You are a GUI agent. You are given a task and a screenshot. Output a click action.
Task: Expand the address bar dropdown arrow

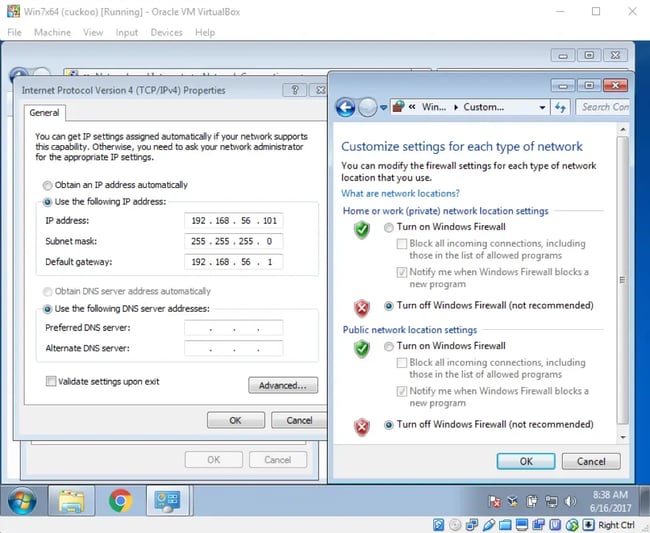(x=542, y=107)
